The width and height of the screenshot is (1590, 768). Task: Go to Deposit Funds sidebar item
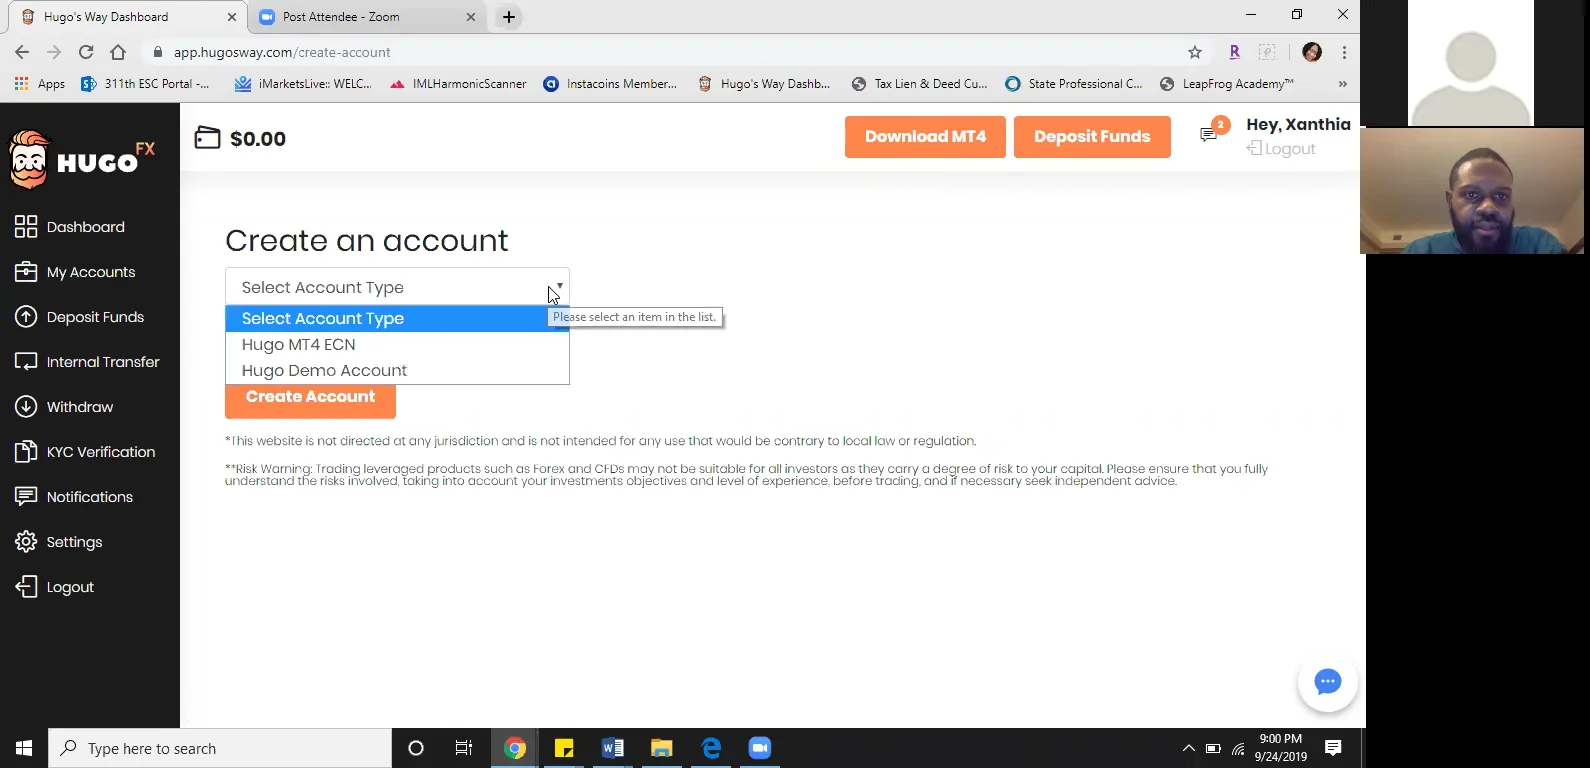tap(80, 317)
